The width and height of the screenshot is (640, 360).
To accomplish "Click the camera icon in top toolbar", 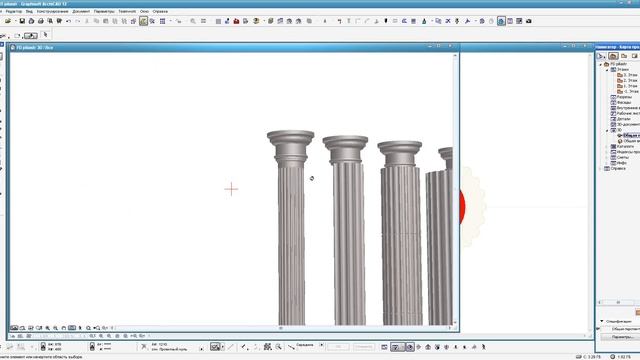I will 529,21.
